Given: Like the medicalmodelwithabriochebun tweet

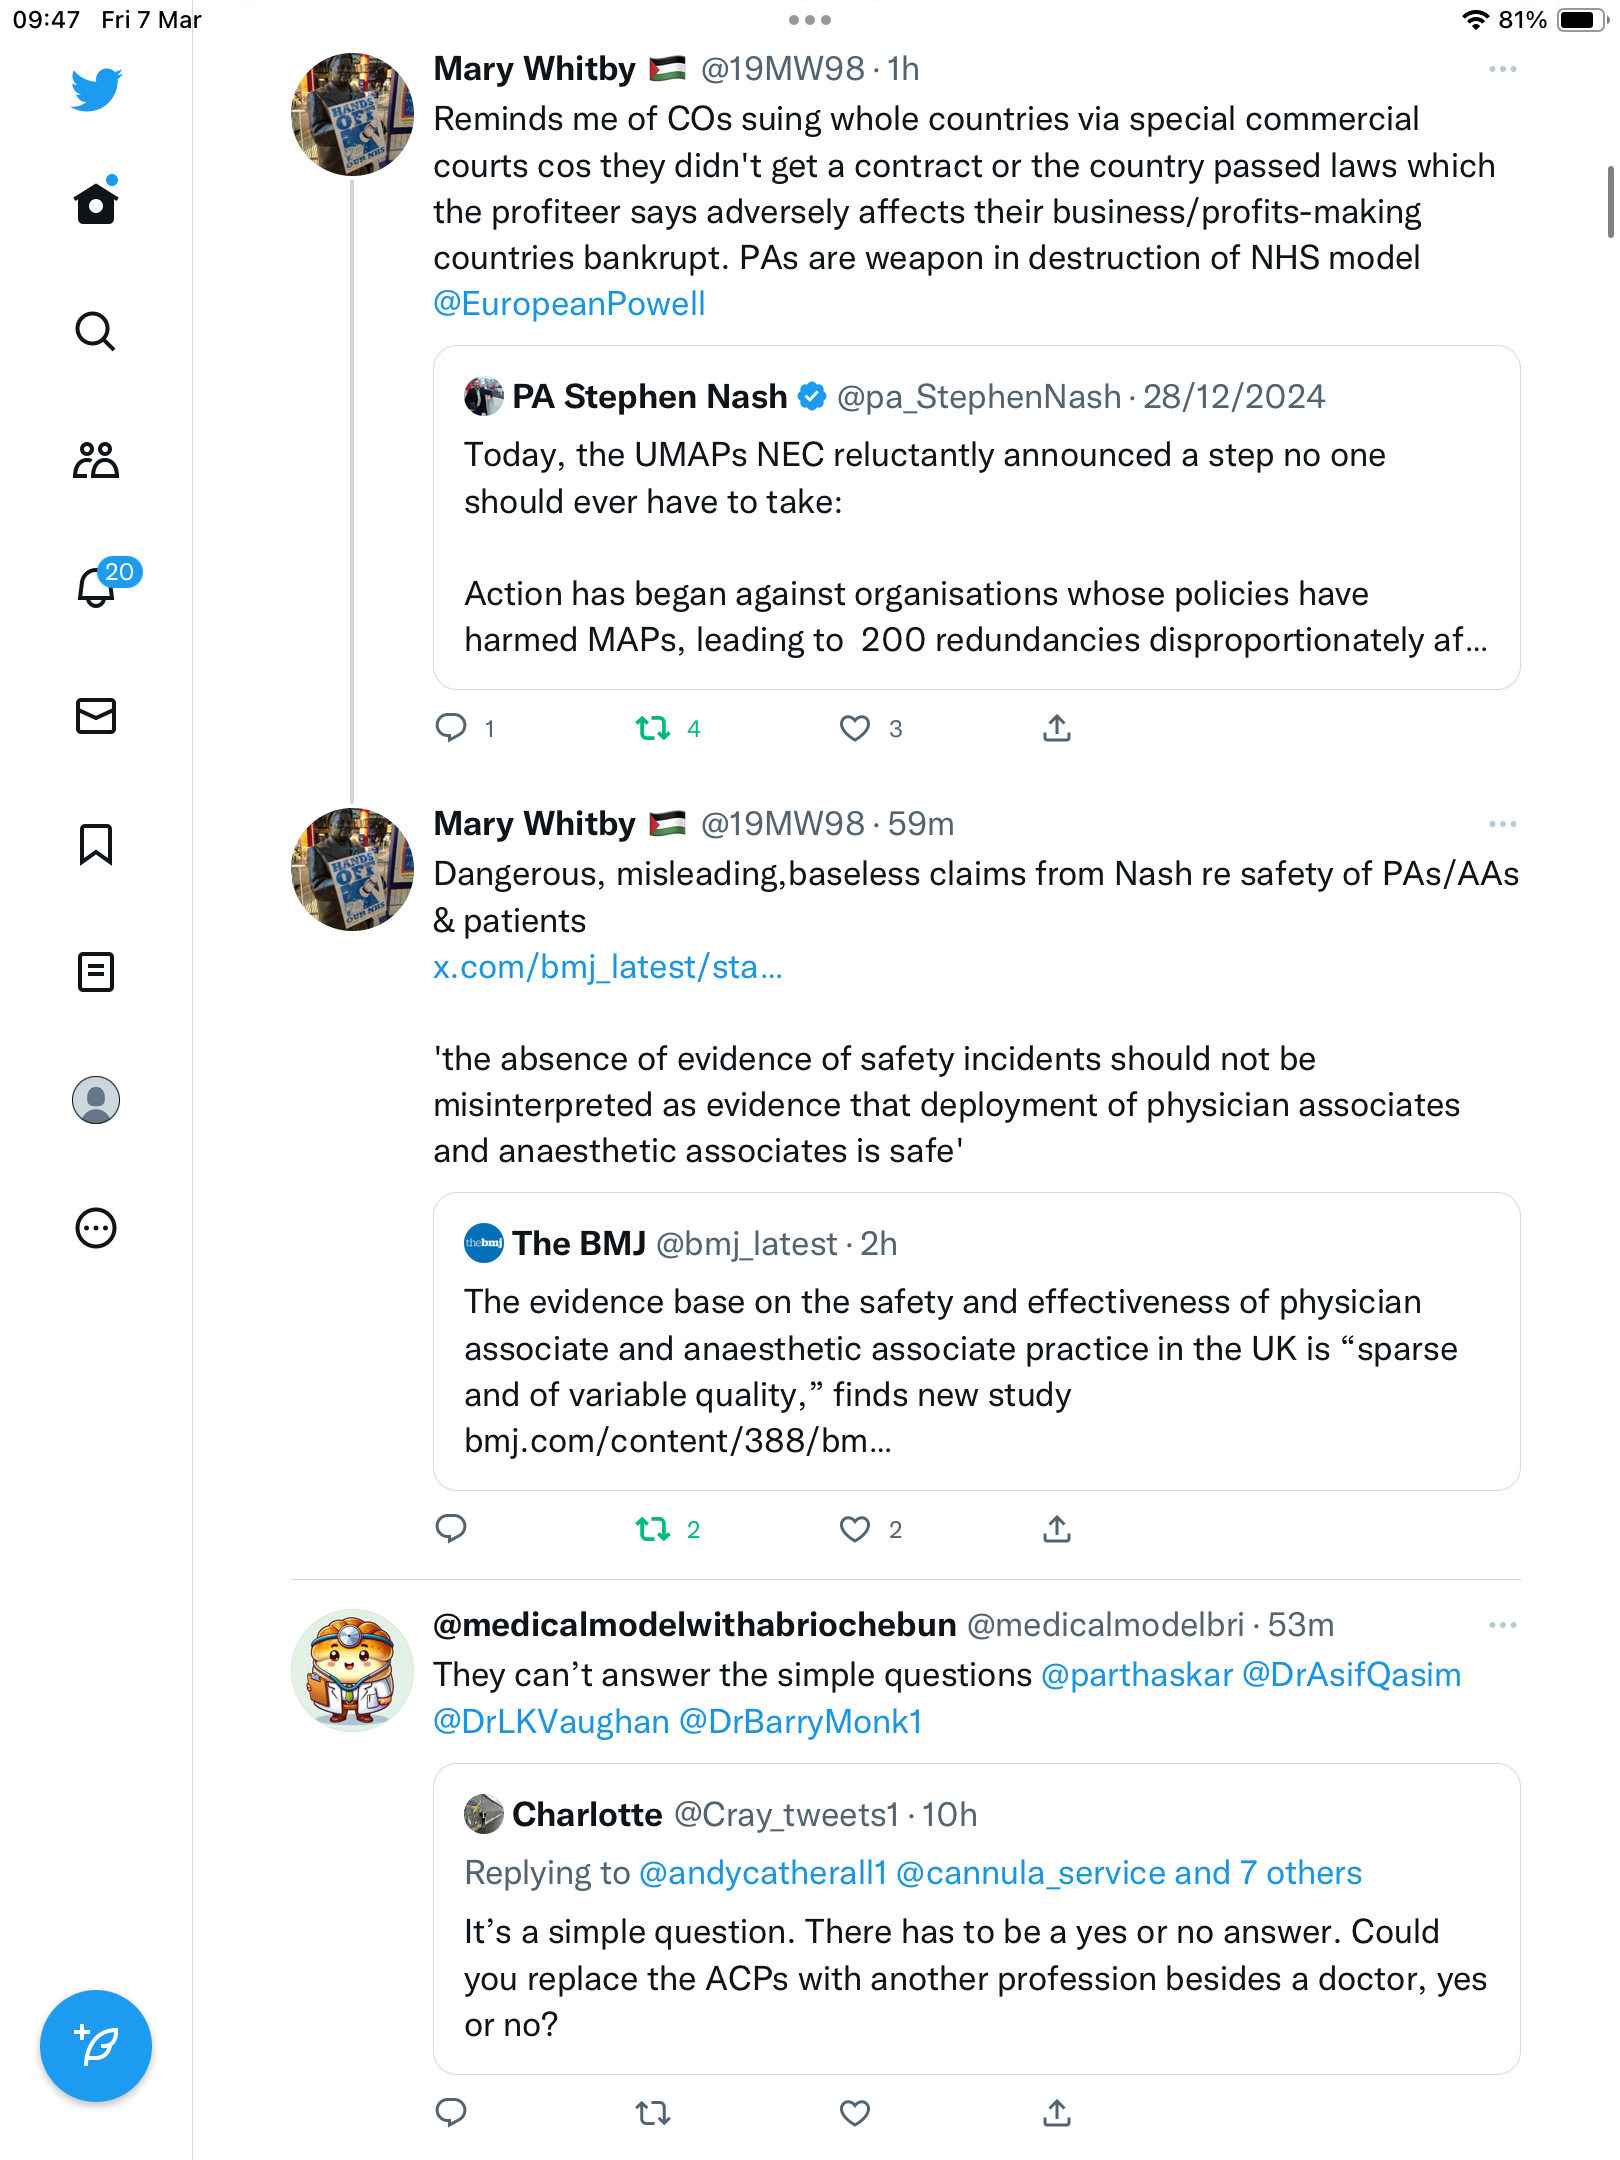Looking at the screenshot, I should point(855,2113).
